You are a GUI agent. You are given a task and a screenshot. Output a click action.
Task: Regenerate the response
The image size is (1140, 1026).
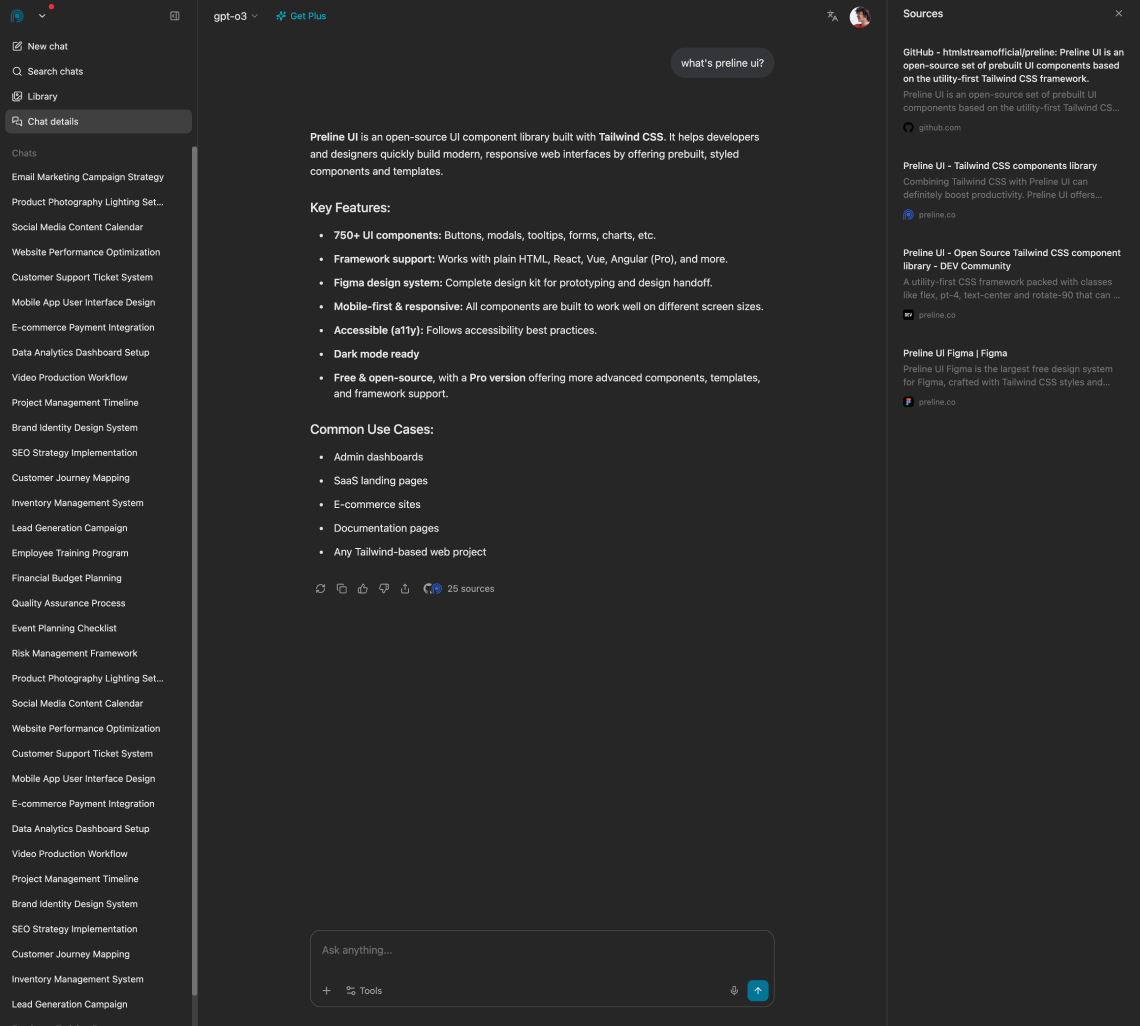[321, 588]
